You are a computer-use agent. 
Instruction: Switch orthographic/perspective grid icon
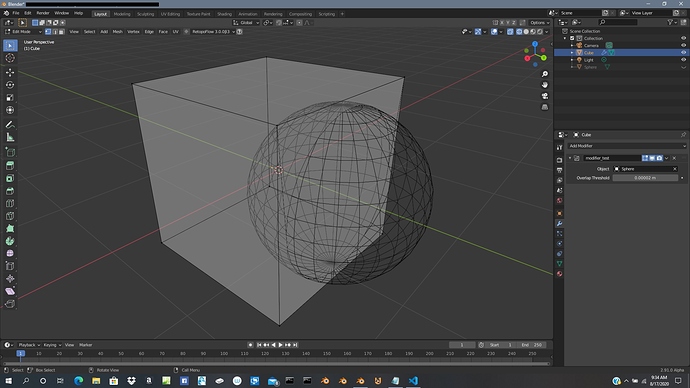coord(545,107)
